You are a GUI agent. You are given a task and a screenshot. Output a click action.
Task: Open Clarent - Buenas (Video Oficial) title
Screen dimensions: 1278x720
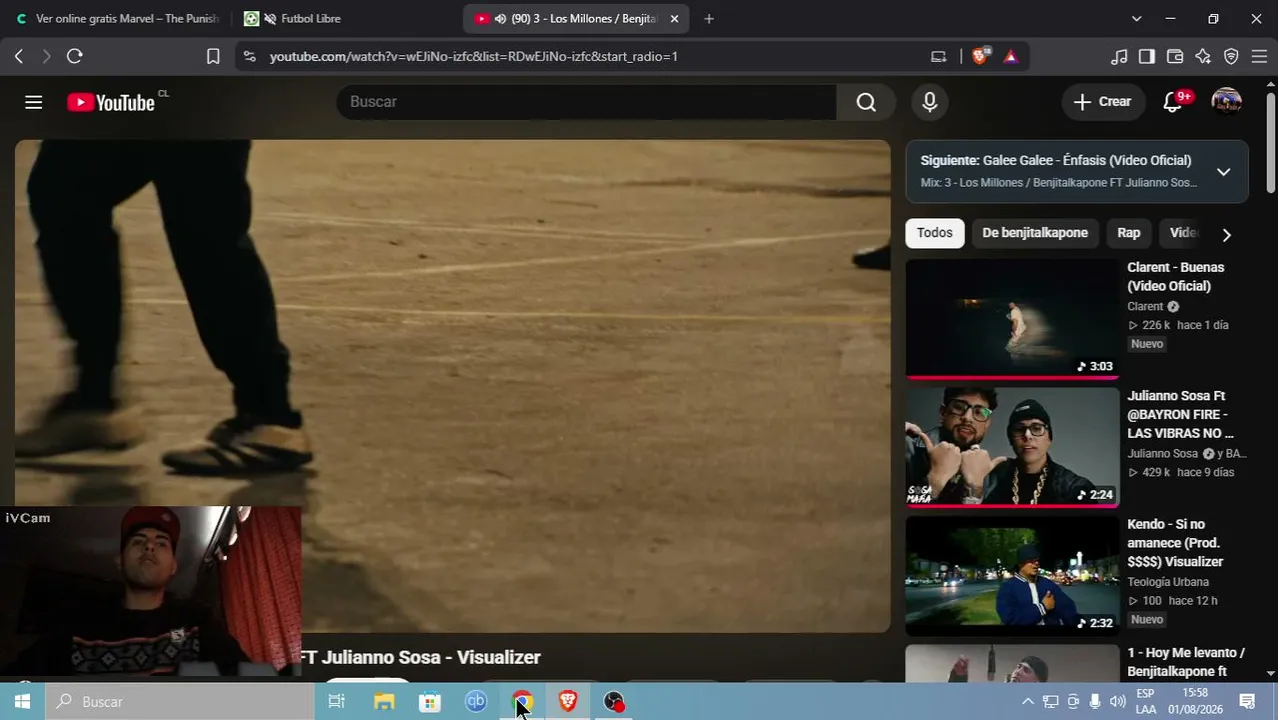pos(1176,276)
